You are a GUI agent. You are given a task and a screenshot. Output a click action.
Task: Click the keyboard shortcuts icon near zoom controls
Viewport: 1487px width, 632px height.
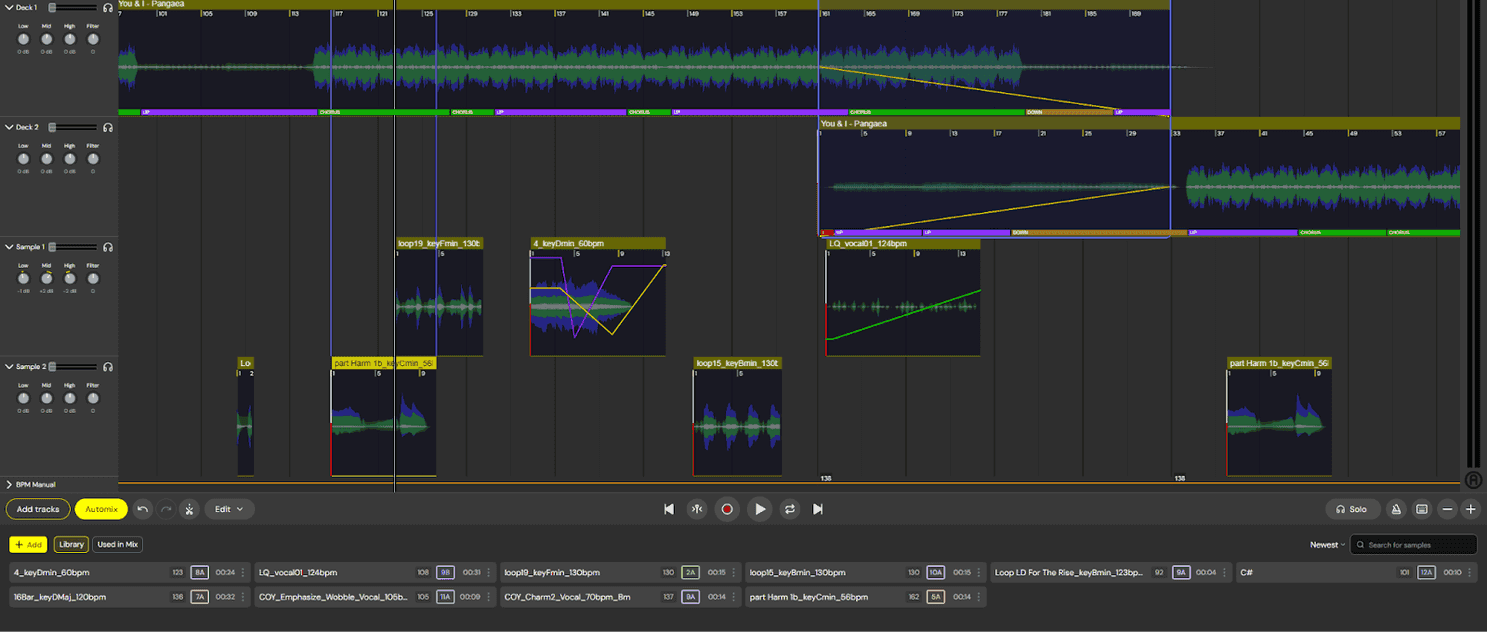pos(1421,509)
